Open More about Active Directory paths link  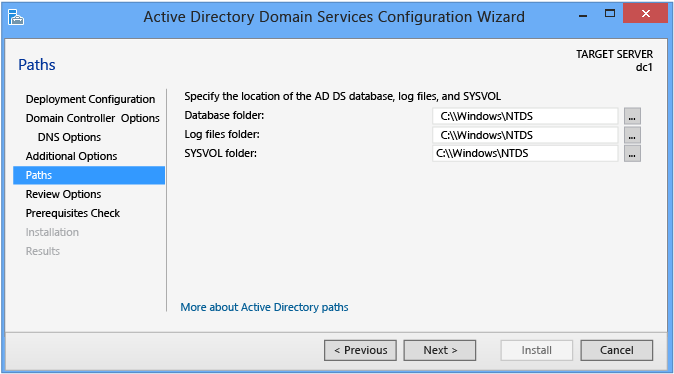(x=264, y=307)
